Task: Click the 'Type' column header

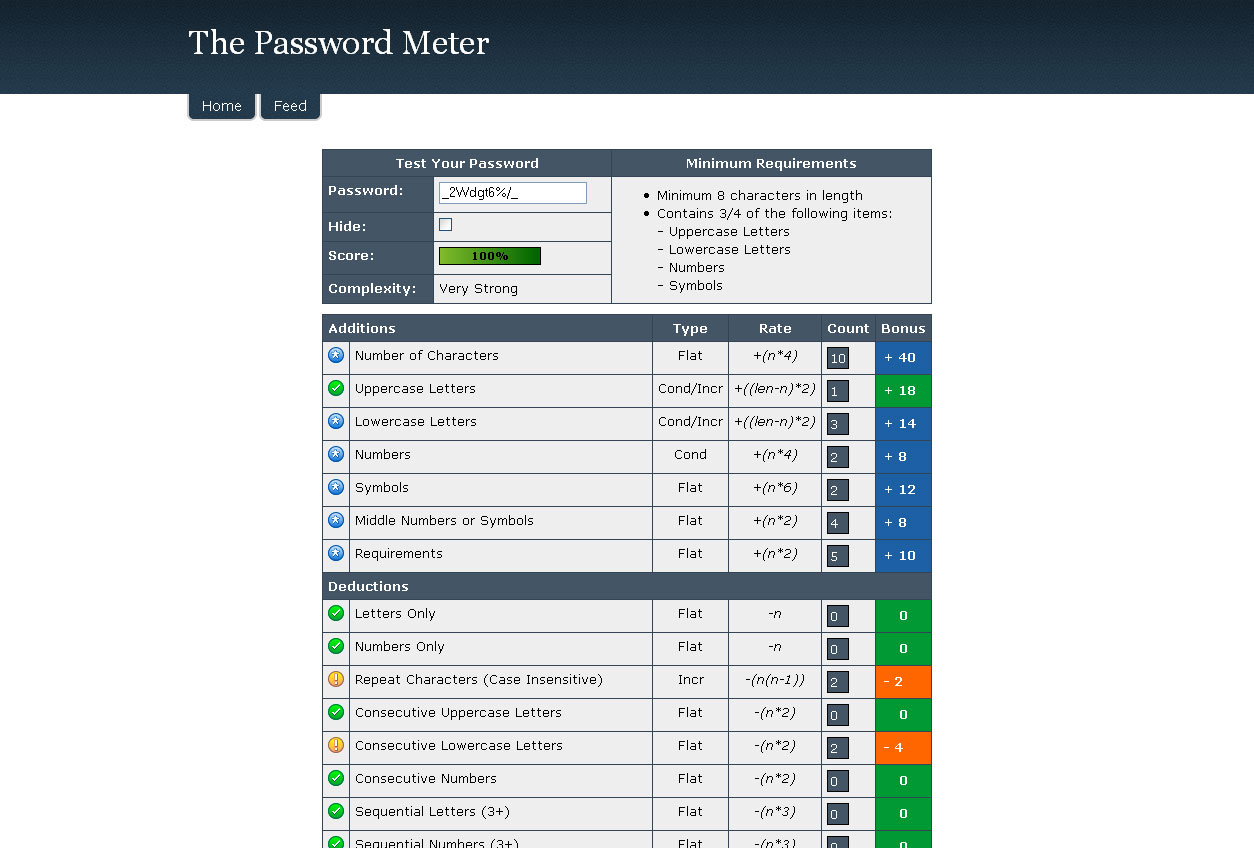Action: coord(690,329)
